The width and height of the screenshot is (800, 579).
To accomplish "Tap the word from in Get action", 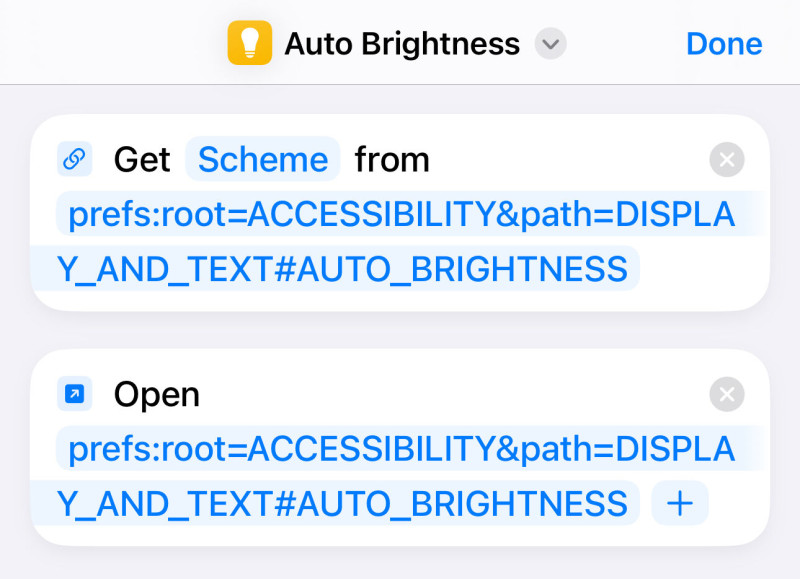I will pyautogui.click(x=392, y=160).
